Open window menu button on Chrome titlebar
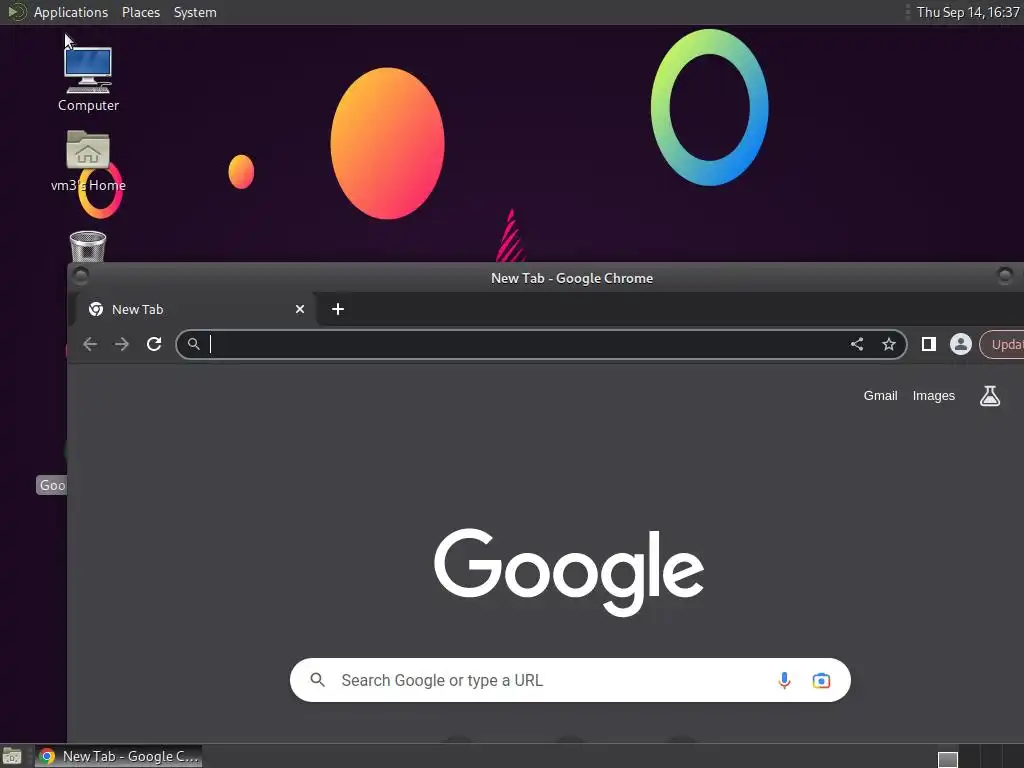The width and height of the screenshot is (1024, 768). [x=80, y=276]
